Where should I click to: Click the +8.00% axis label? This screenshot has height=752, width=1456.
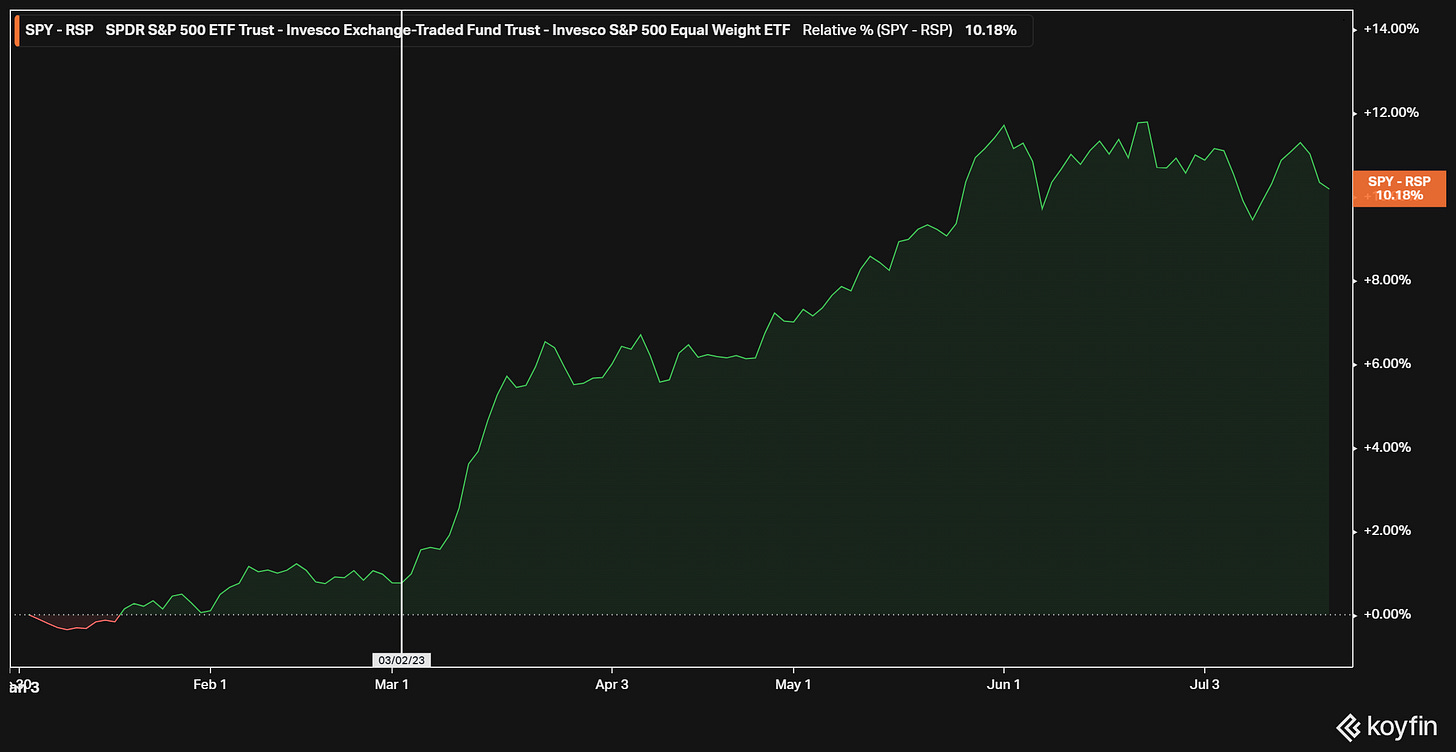[1388, 280]
